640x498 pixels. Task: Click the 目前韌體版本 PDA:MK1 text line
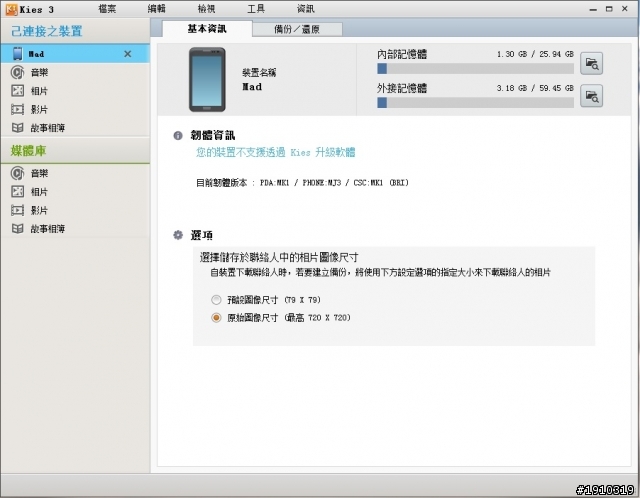(x=302, y=182)
